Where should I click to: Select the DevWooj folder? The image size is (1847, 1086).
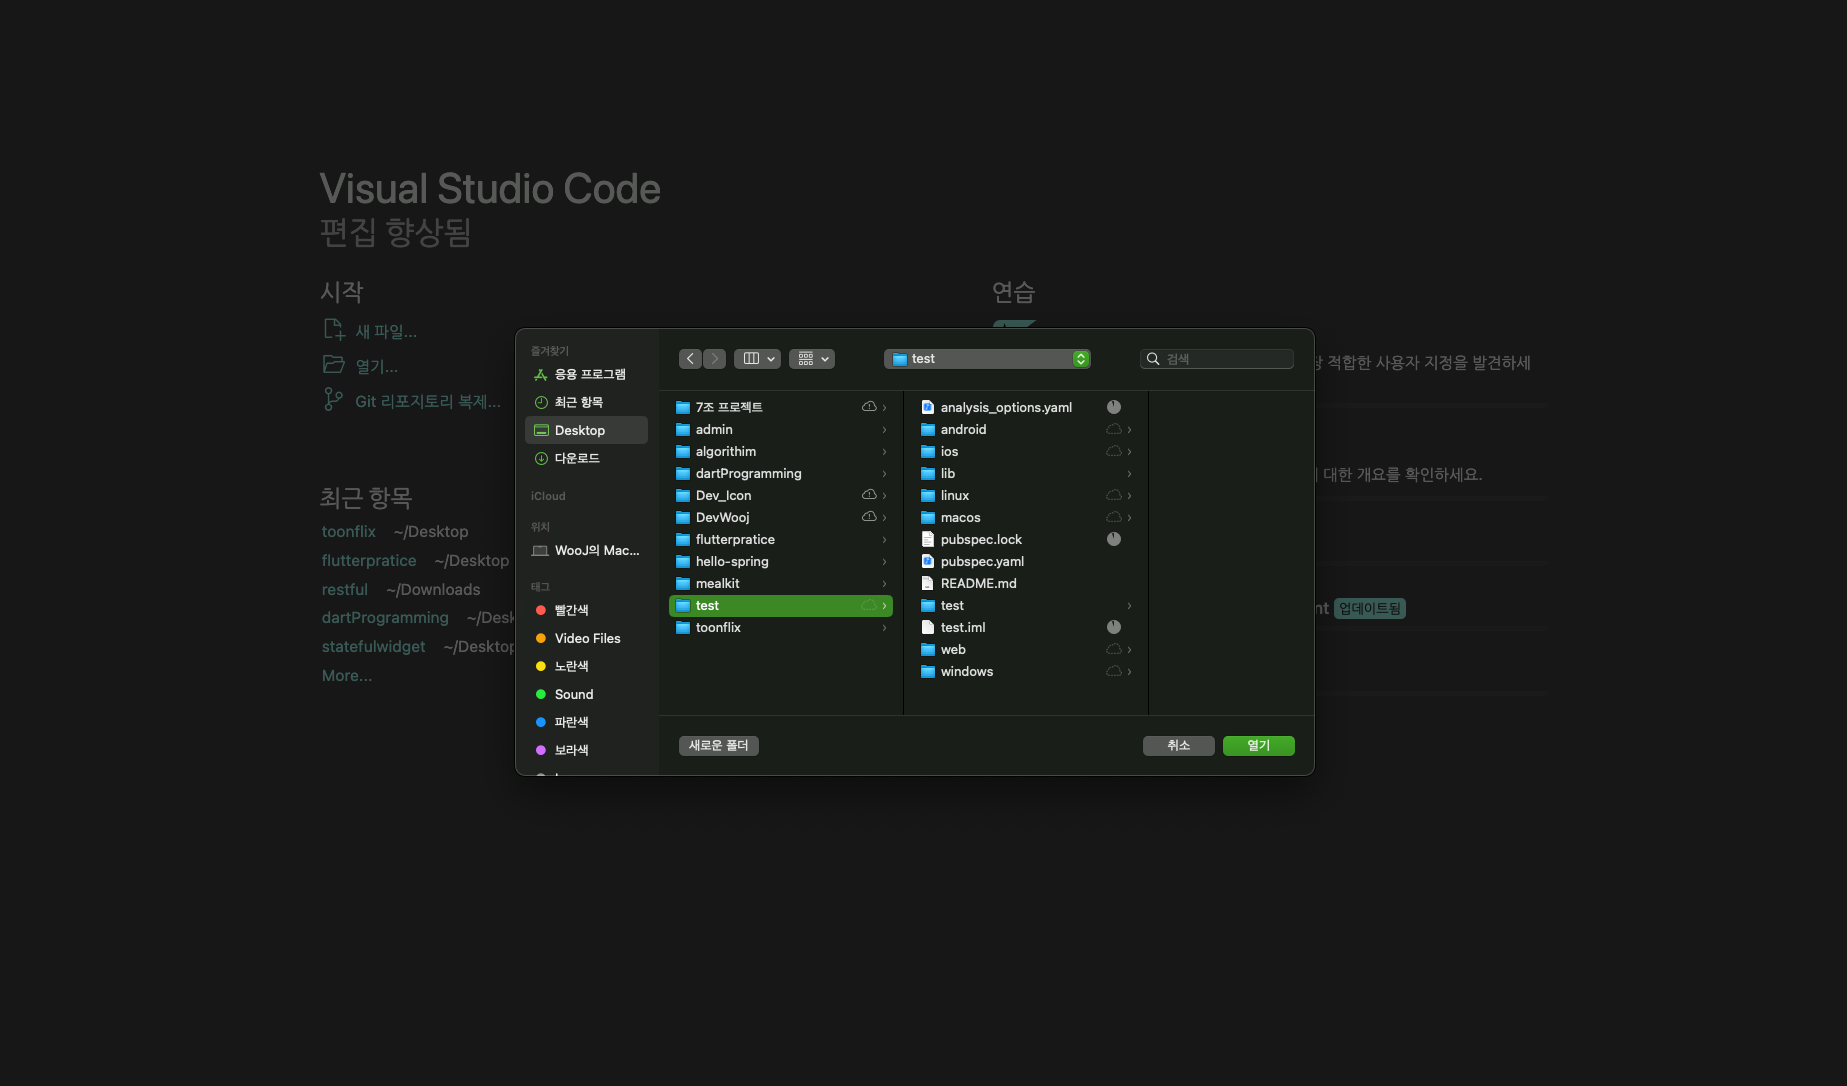click(x=781, y=517)
